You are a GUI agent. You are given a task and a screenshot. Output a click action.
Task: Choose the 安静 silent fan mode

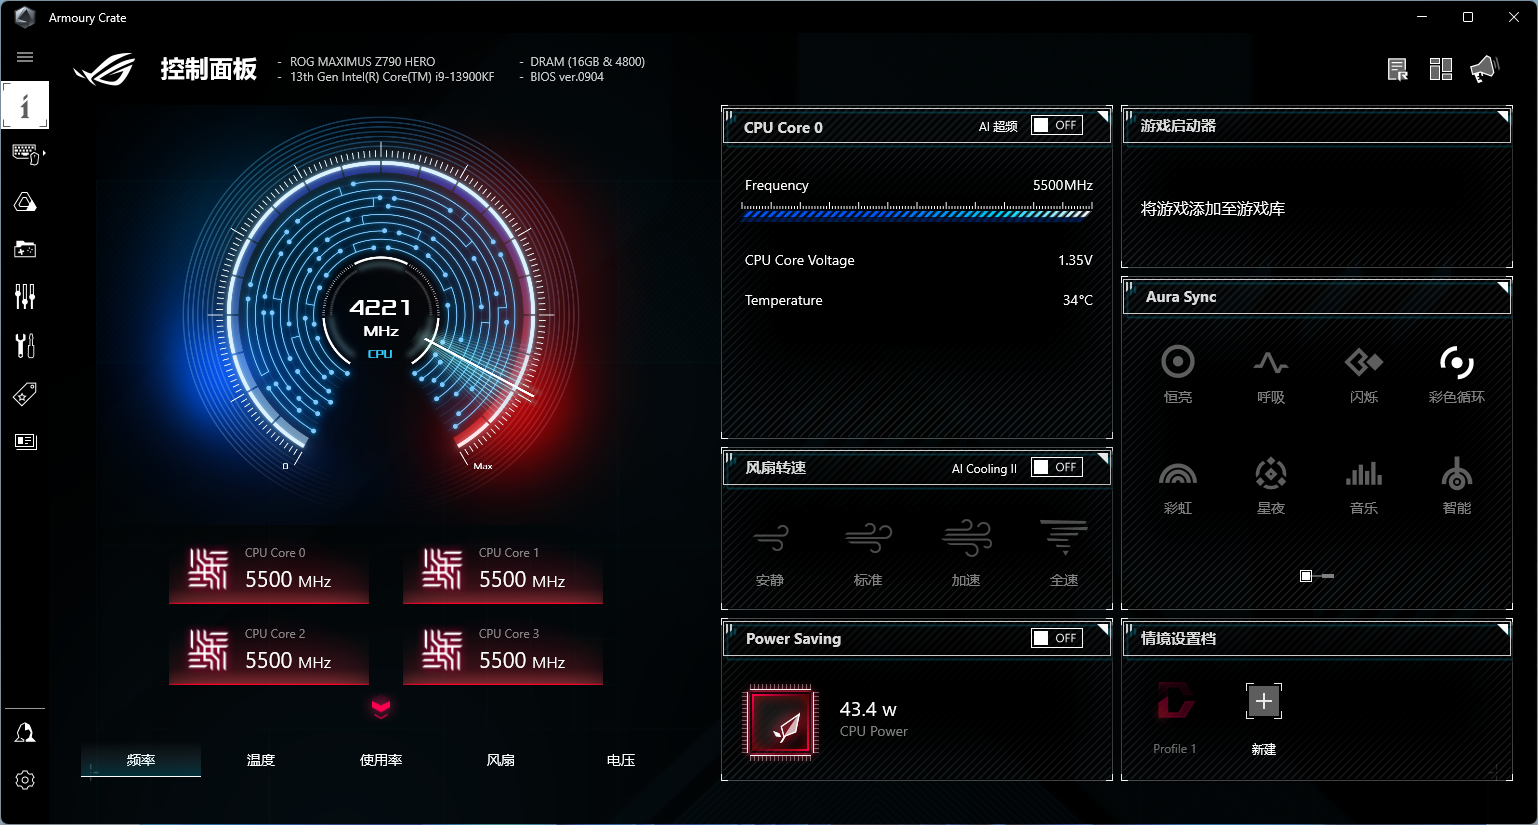[x=770, y=553]
